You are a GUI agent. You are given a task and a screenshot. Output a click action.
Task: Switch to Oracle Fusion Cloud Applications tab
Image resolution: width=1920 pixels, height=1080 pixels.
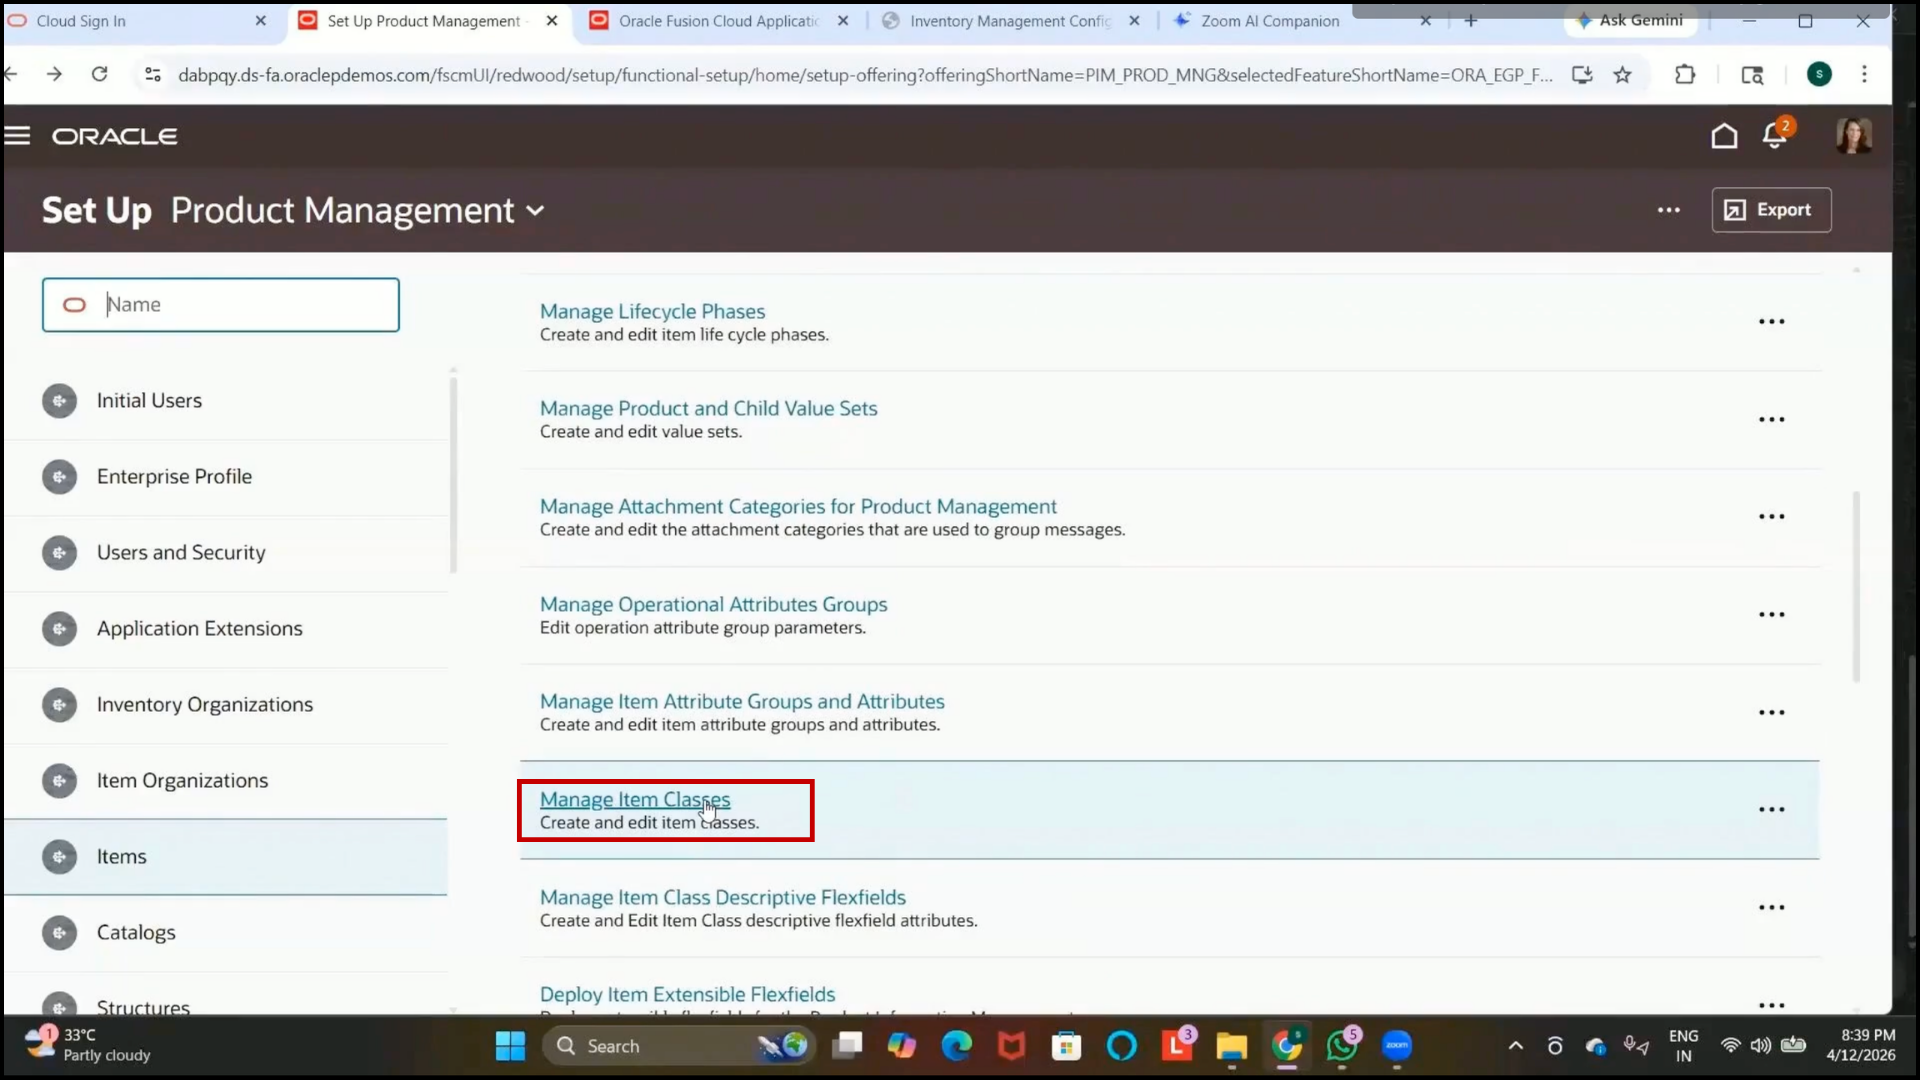tap(718, 21)
